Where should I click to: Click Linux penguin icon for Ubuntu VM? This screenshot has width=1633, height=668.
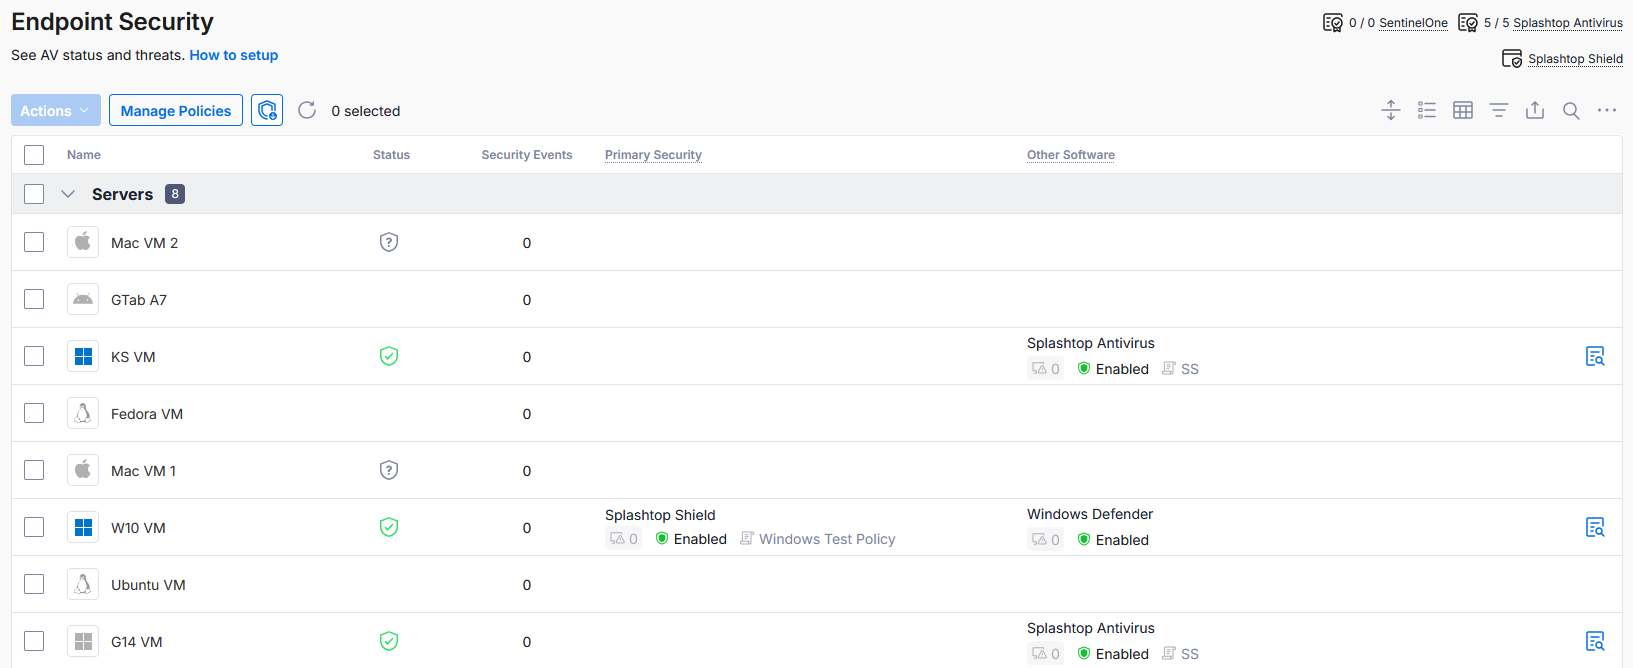point(83,584)
